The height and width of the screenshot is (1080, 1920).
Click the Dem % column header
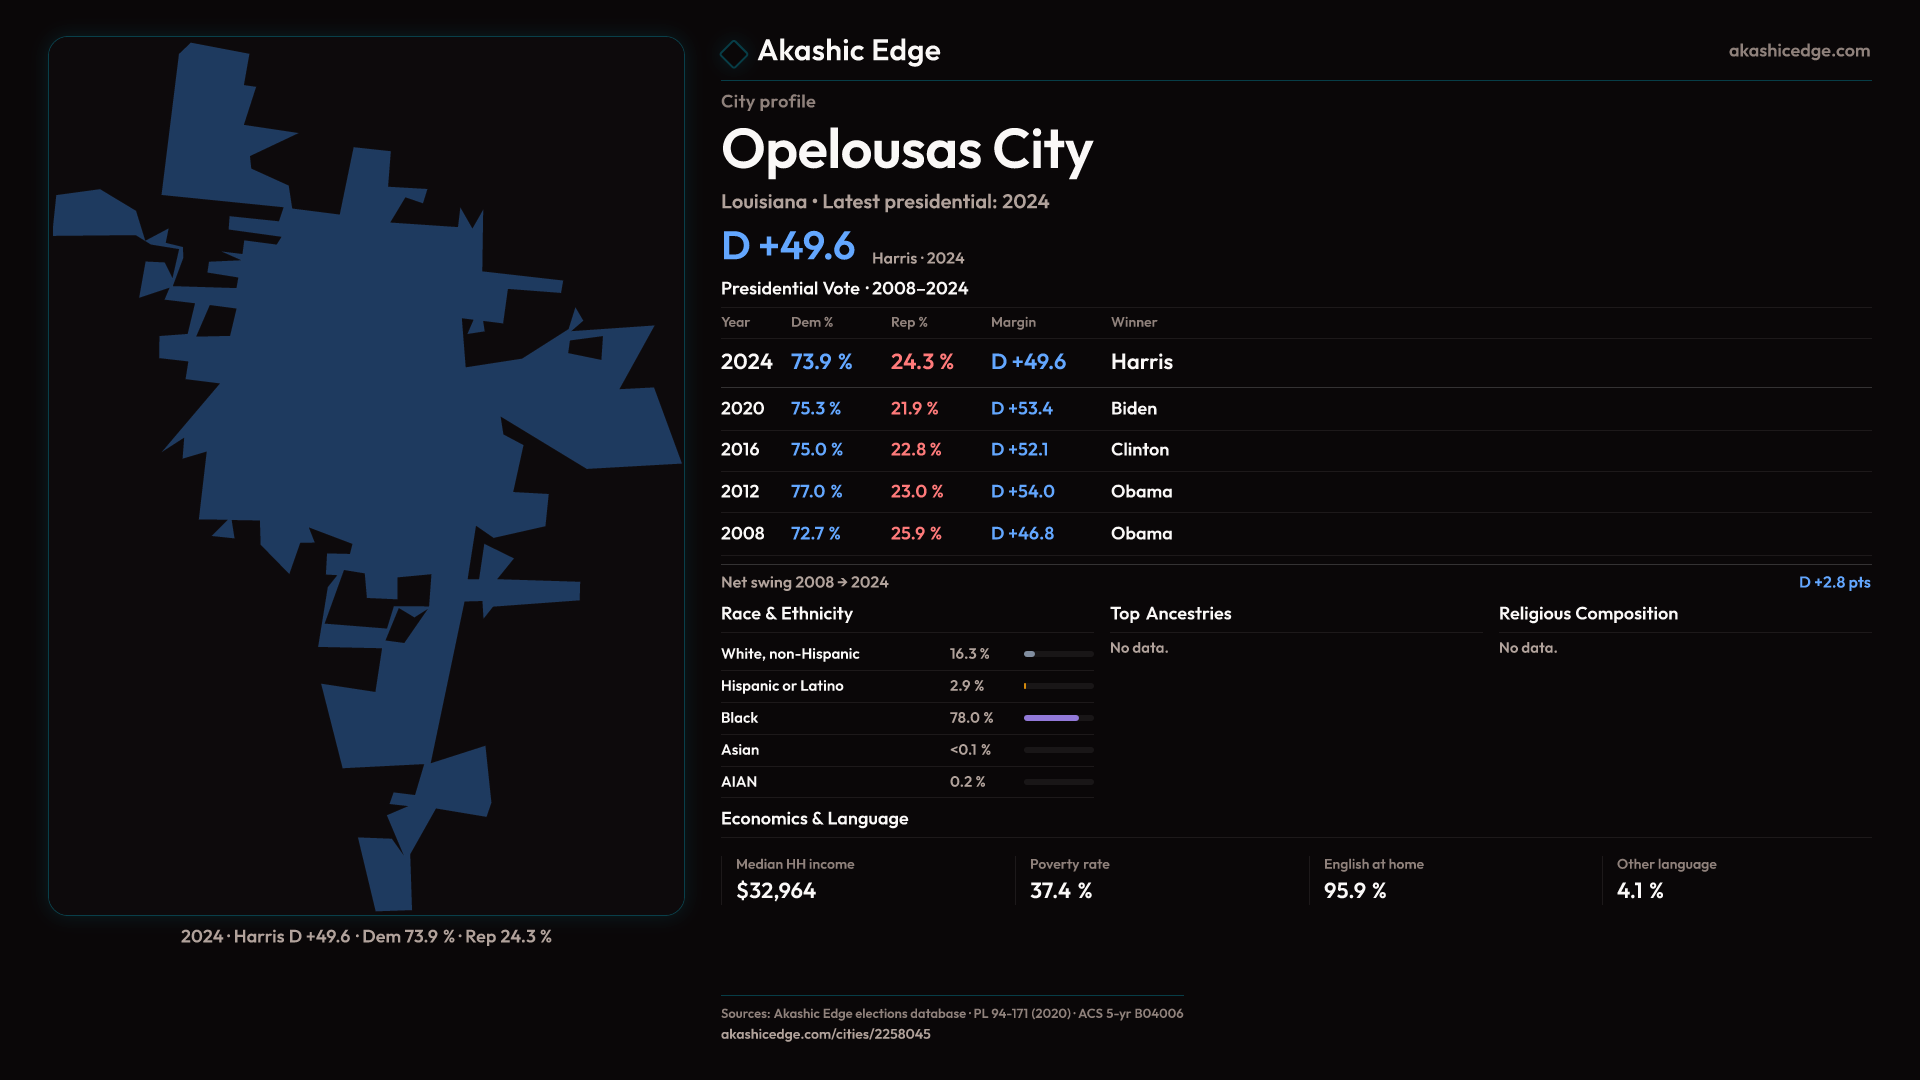pyautogui.click(x=811, y=322)
